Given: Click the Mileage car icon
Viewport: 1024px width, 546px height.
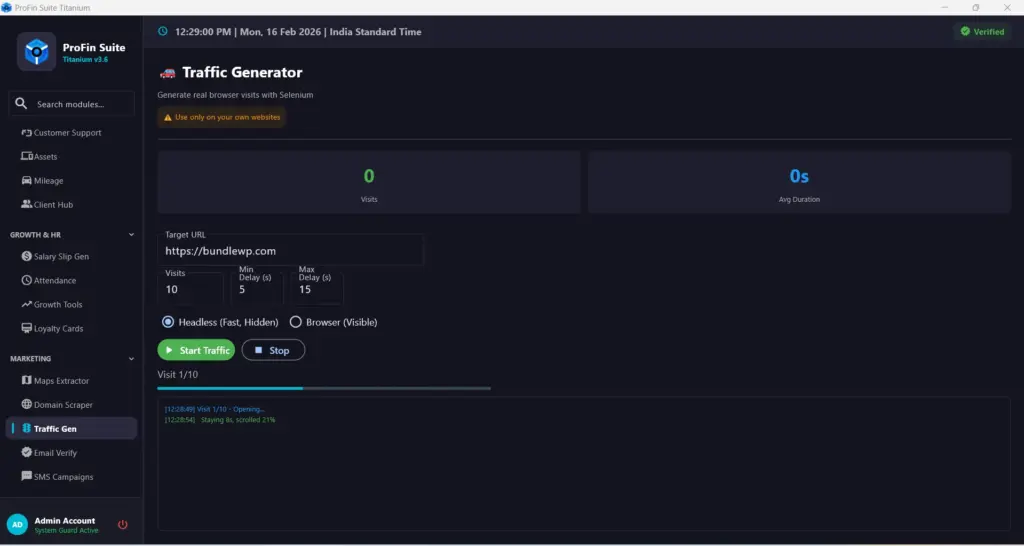Looking at the screenshot, I should pos(27,180).
